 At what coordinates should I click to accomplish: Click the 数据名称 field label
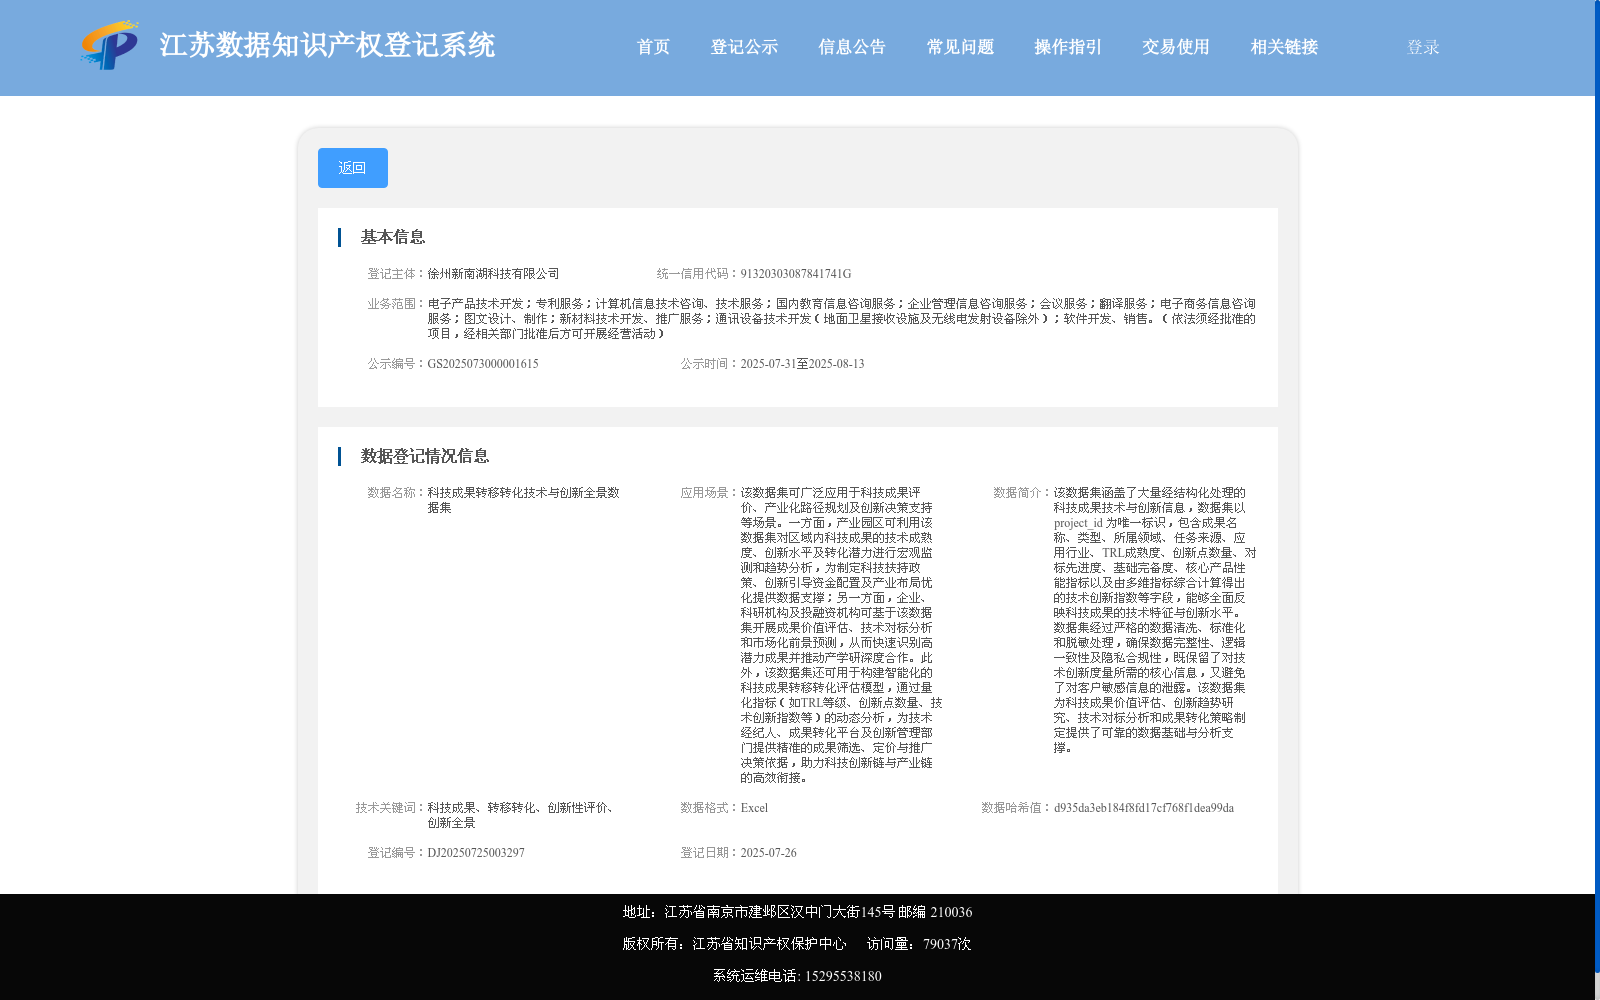(x=397, y=493)
